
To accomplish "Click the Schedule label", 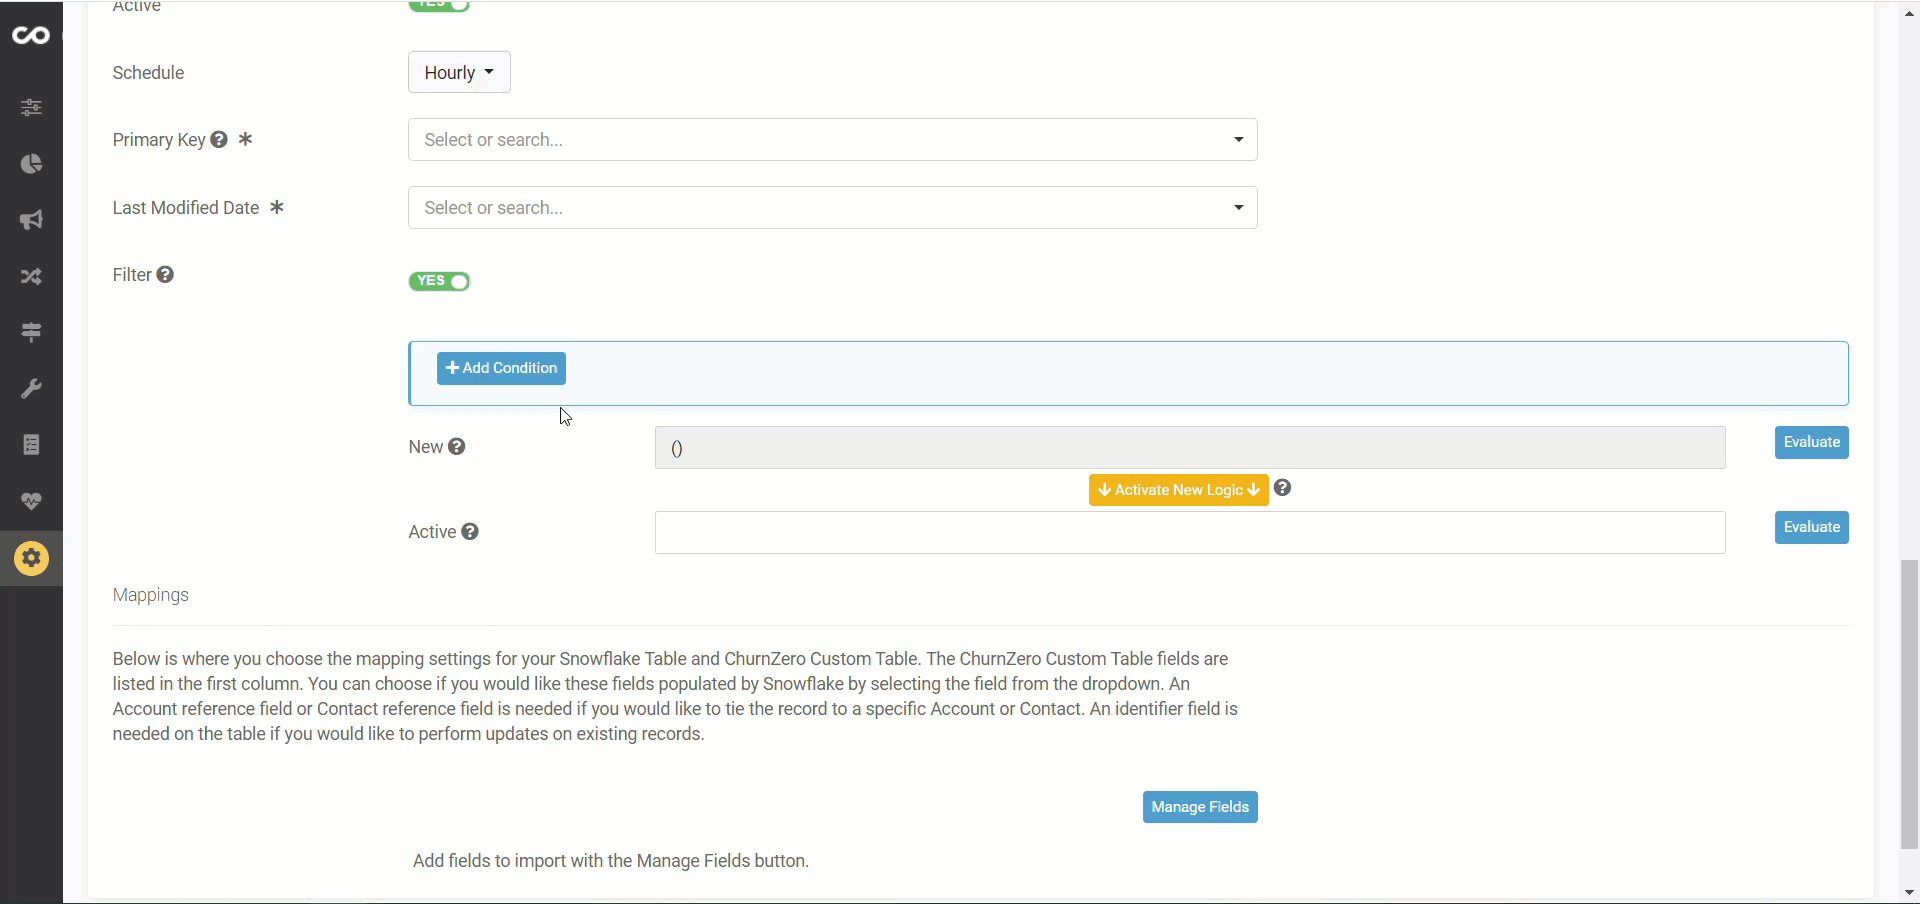I will (x=148, y=73).
